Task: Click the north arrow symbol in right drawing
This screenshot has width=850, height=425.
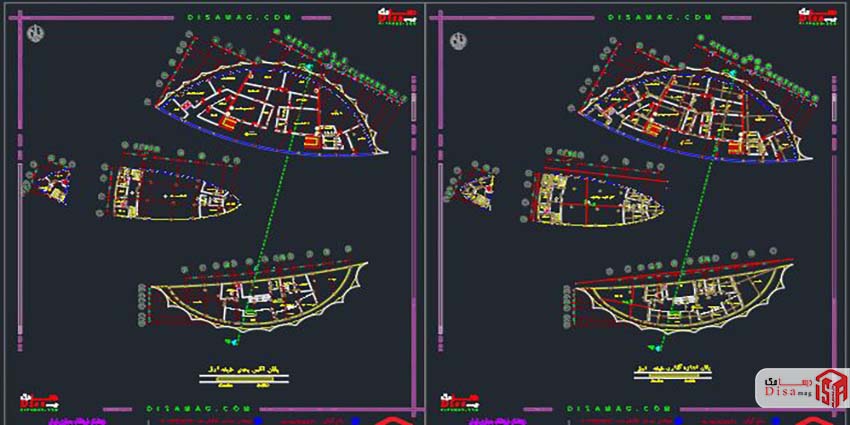Action: click(x=459, y=40)
